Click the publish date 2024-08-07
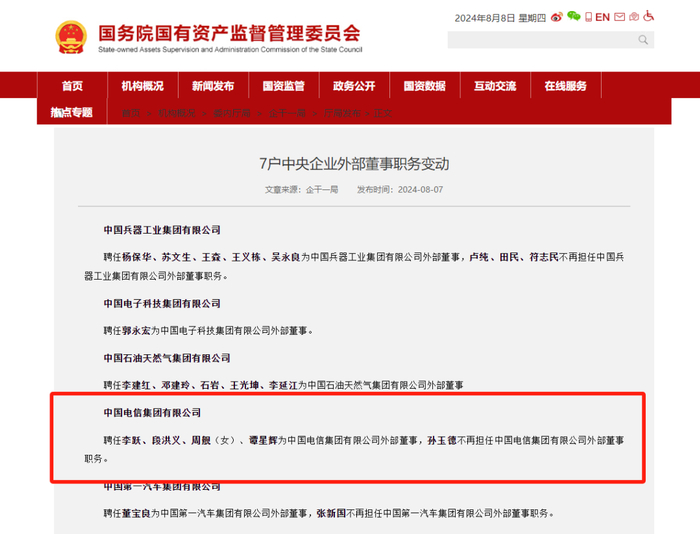 point(421,190)
